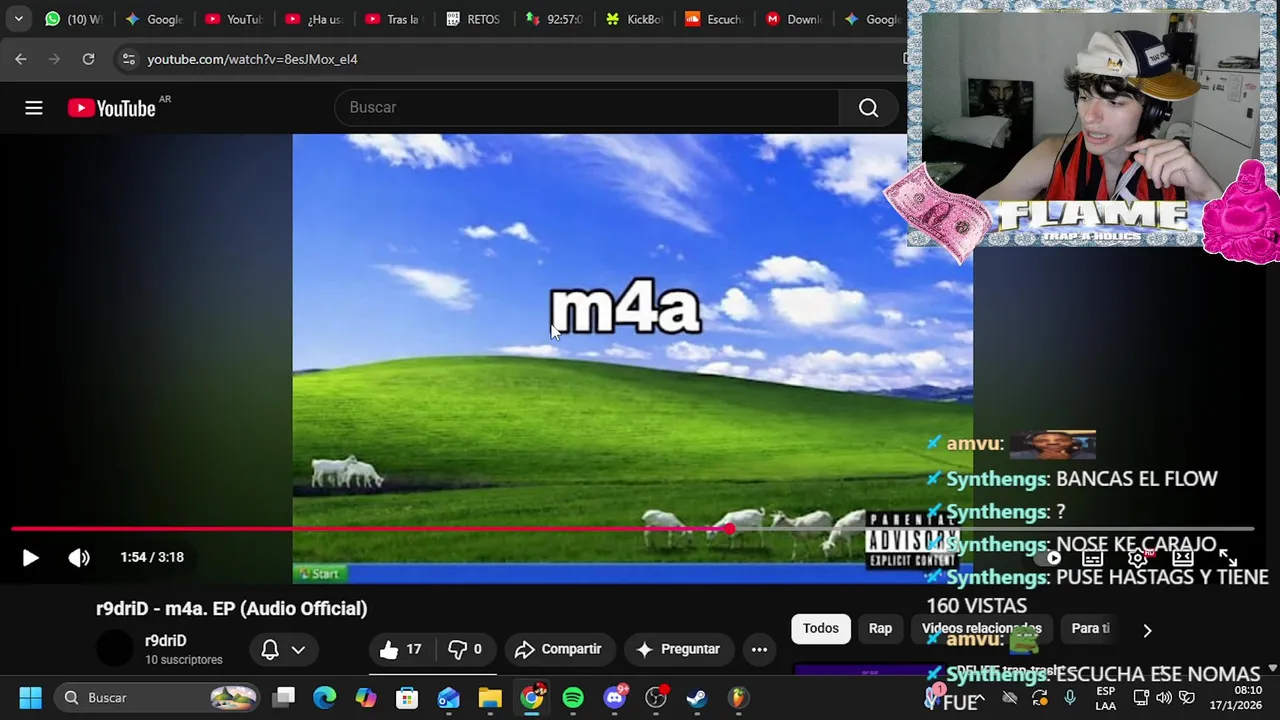Open Outlook from the taskbar

[x=448, y=698]
